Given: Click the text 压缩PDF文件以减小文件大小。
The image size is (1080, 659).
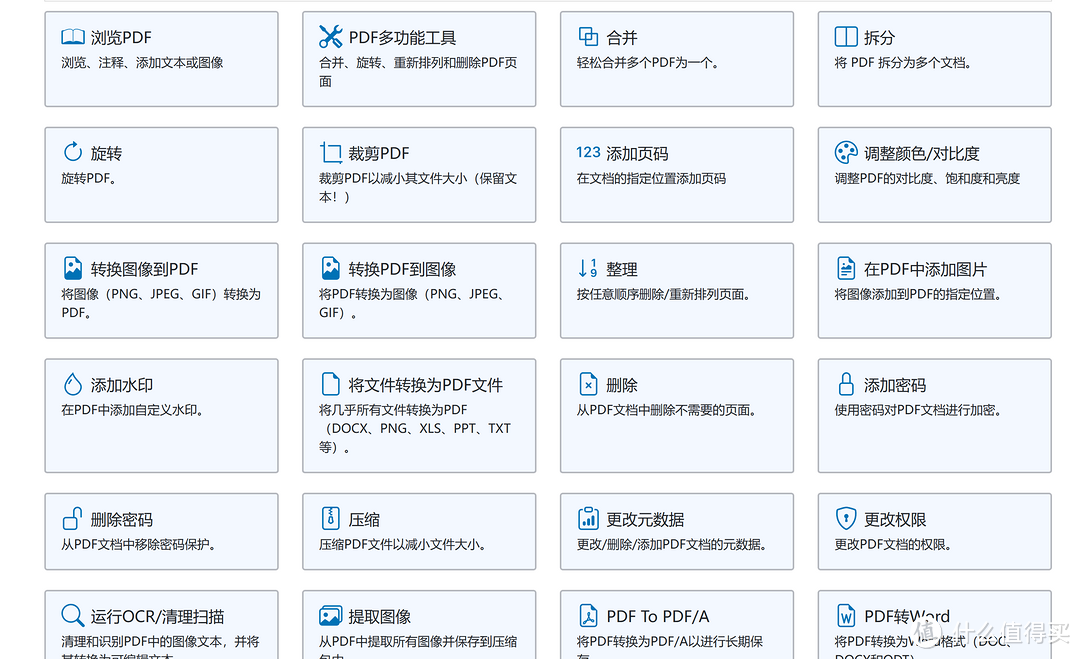Looking at the screenshot, I should pos(402,544).
